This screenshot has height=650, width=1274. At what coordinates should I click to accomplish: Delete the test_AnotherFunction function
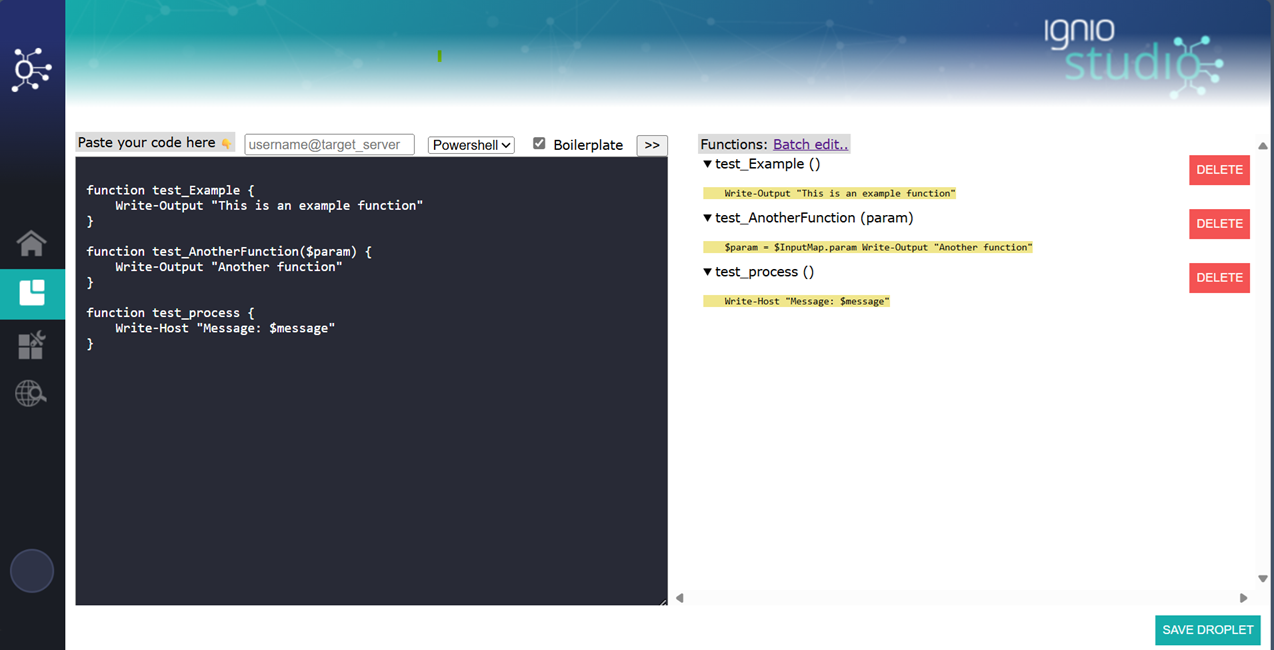click(1219, 224)
